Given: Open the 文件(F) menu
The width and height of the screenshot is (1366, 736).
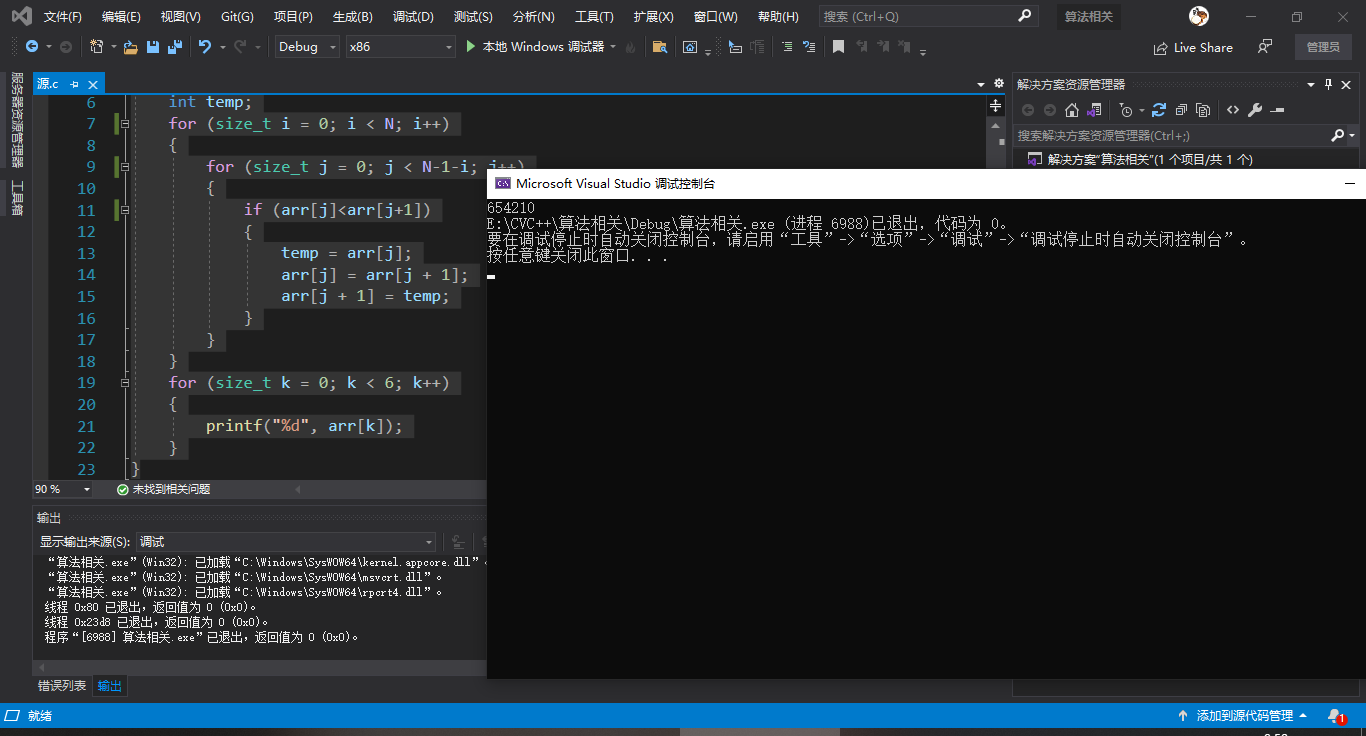Looking at the screenshot, I should pyautogui.click(x=63, y=17).
